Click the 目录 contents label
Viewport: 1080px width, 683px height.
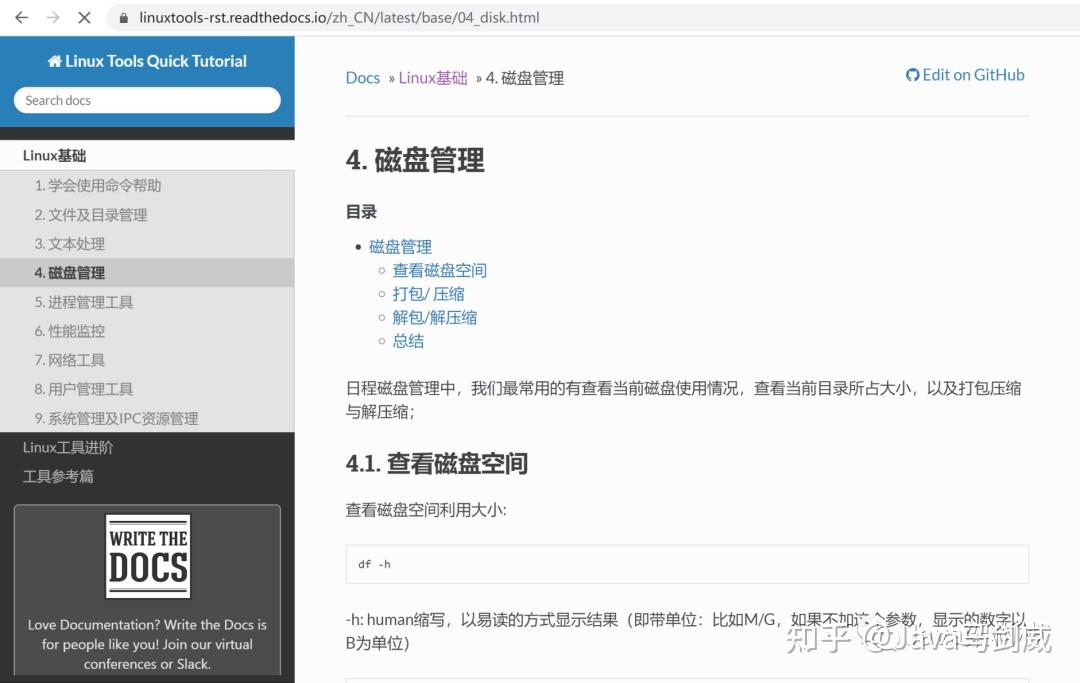(x=361, y=212)
